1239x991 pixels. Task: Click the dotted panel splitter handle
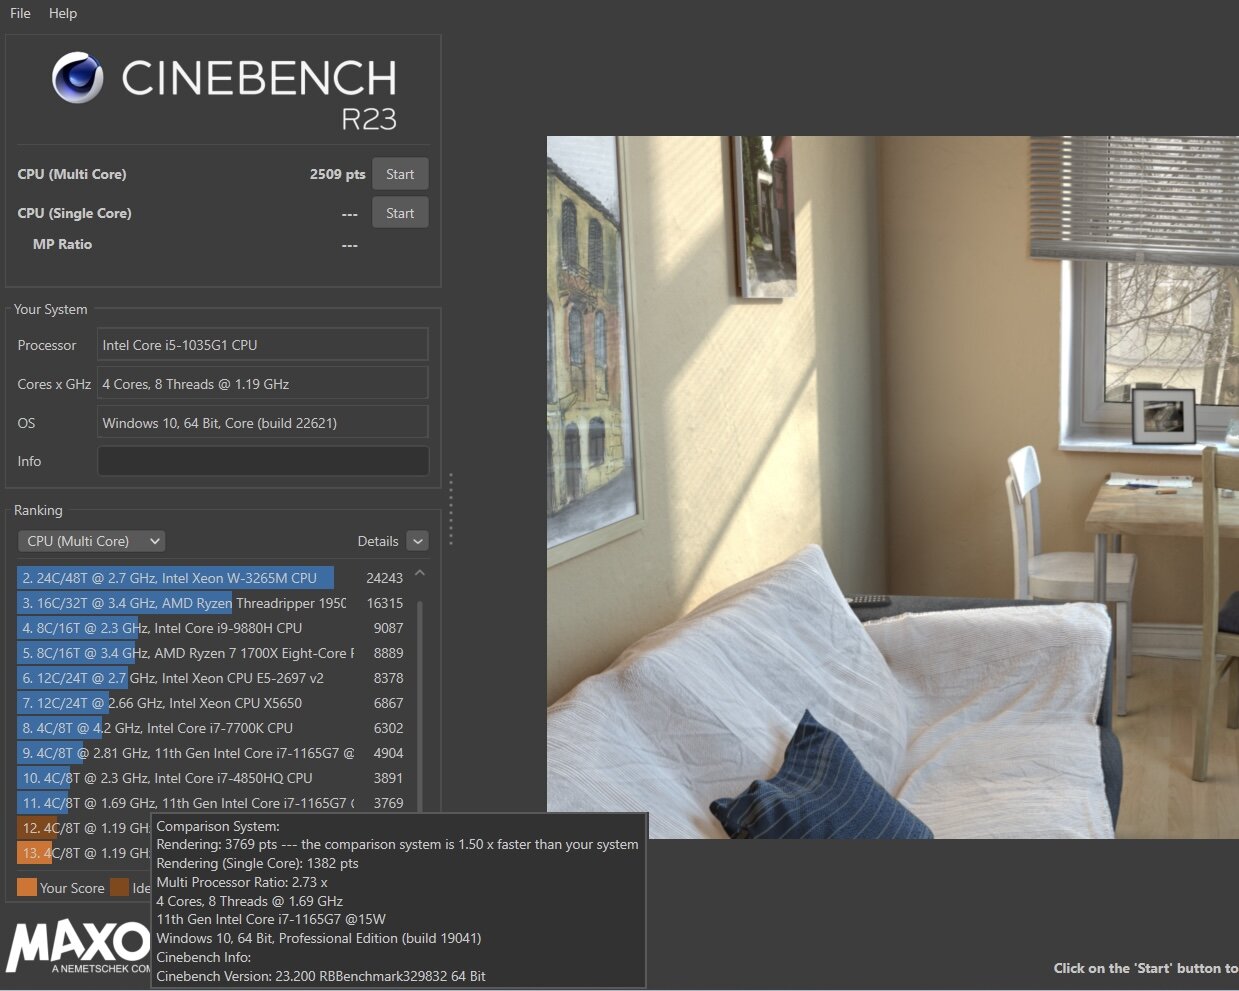(x=451, y=509)
